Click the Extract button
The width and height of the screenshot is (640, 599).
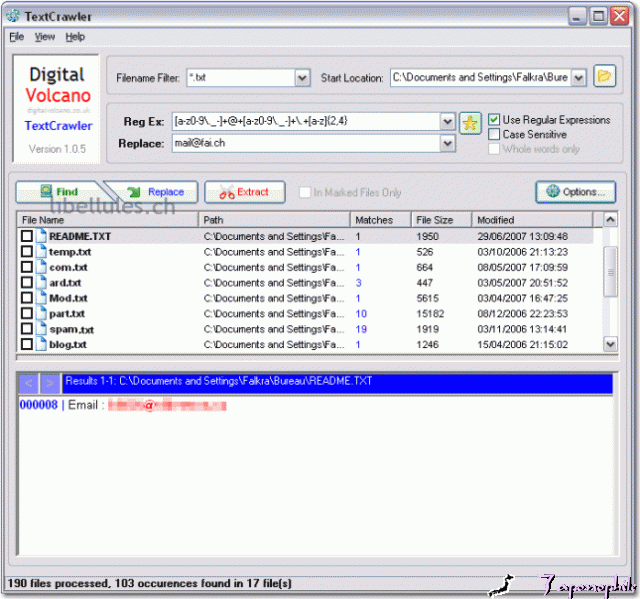pyautogui.click(x=244, y=192)
